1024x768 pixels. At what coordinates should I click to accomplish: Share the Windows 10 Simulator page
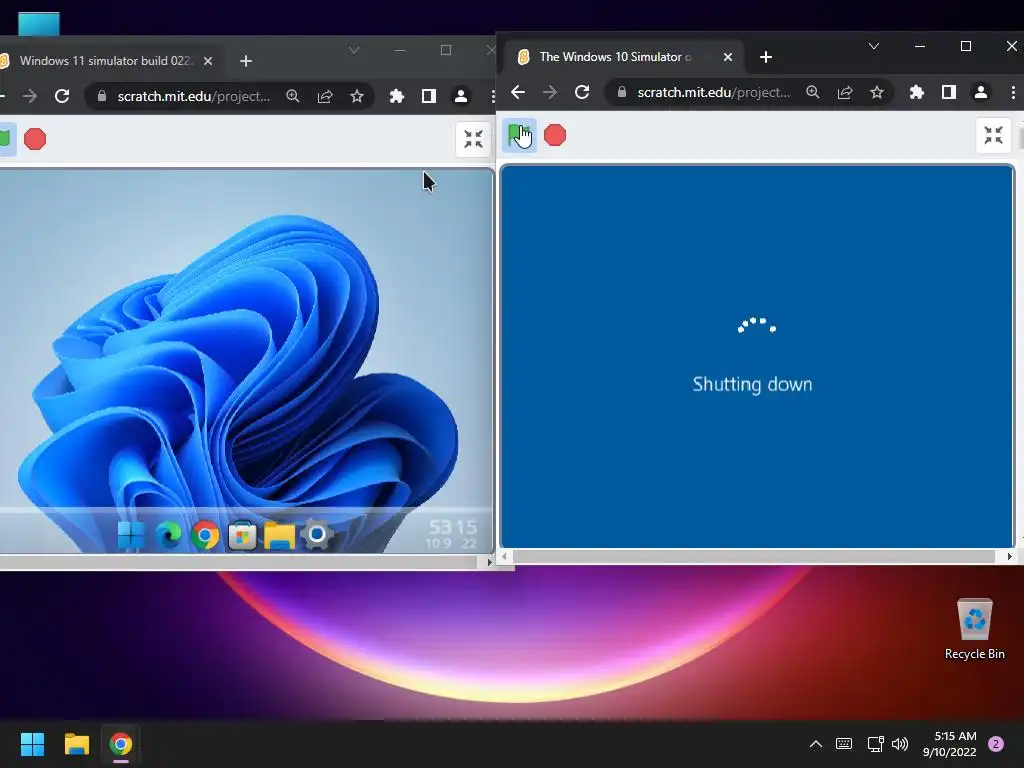tap(844, 92)
